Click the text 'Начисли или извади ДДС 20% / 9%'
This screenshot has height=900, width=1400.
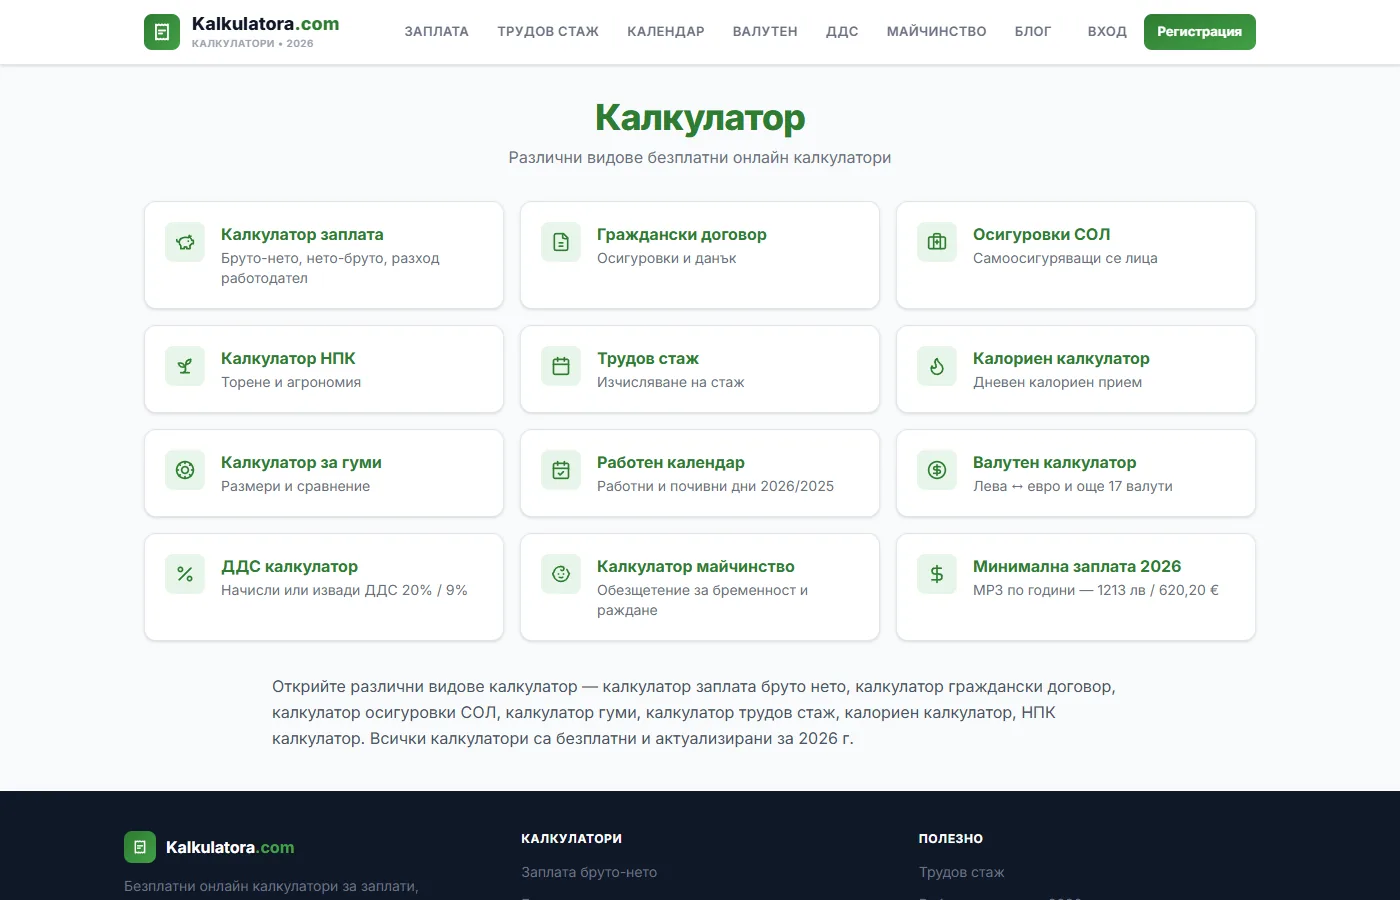(344, 590)
